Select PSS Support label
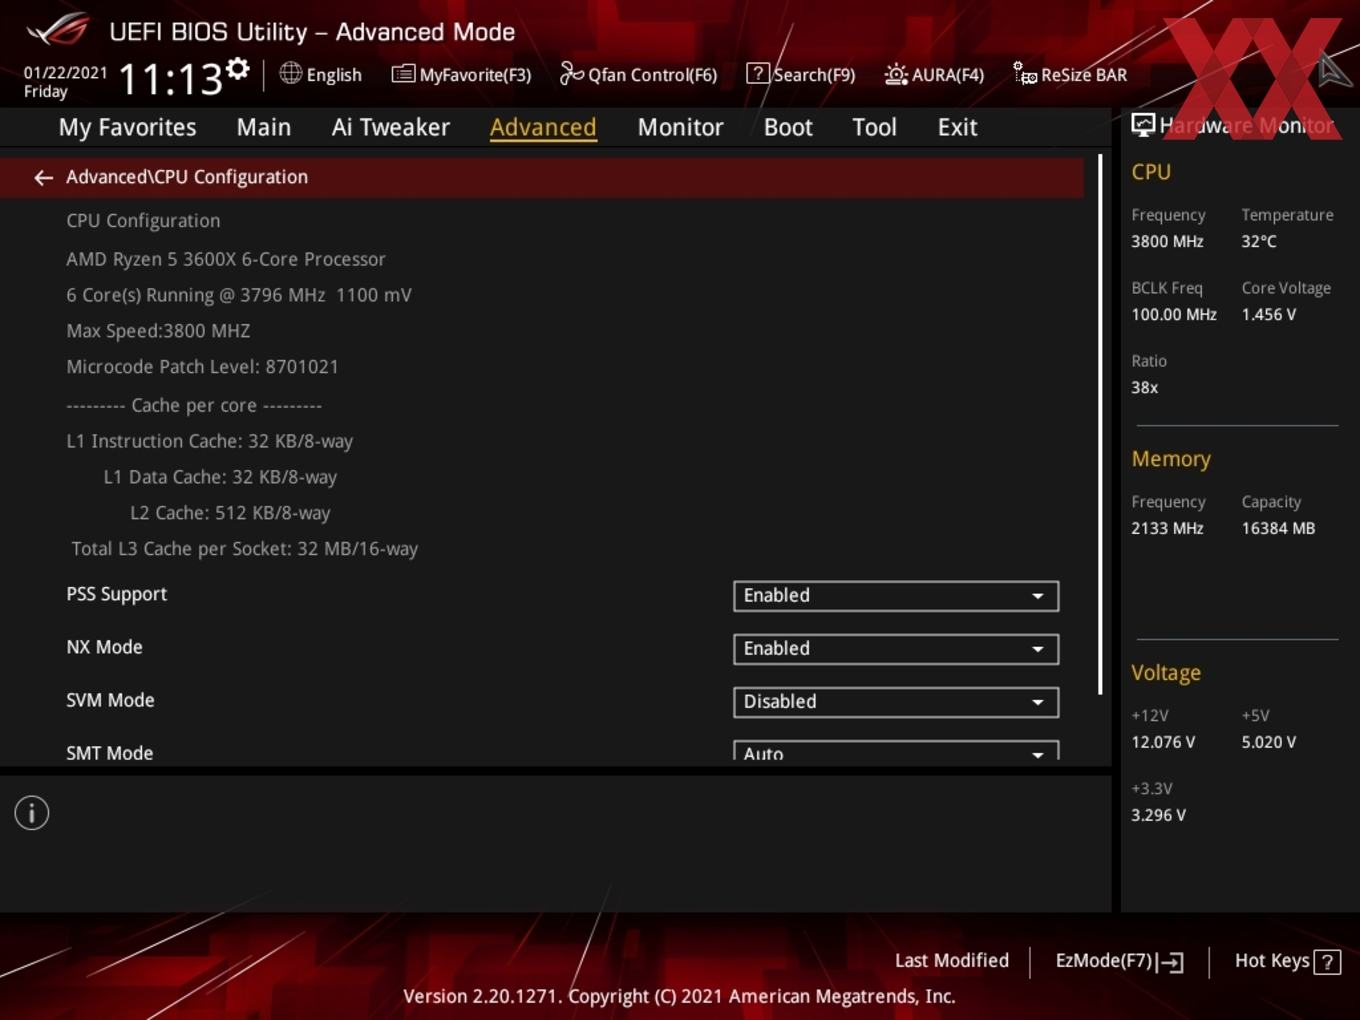Image resolution: width=1360 pixels, height=1020 pixels. 116,594
